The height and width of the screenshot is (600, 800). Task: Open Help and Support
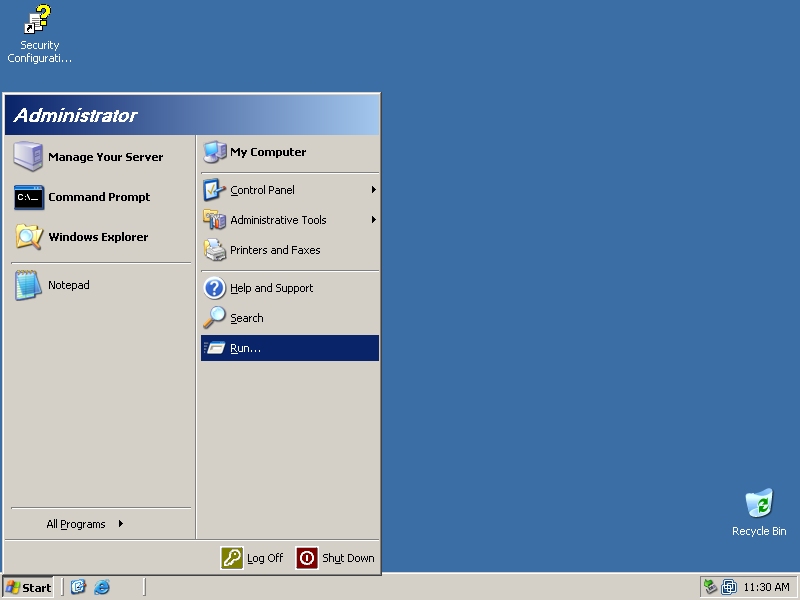271,288
